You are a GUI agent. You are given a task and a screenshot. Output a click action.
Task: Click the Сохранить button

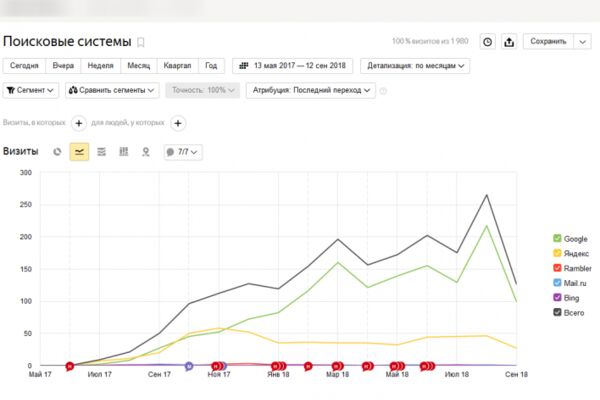548,42
